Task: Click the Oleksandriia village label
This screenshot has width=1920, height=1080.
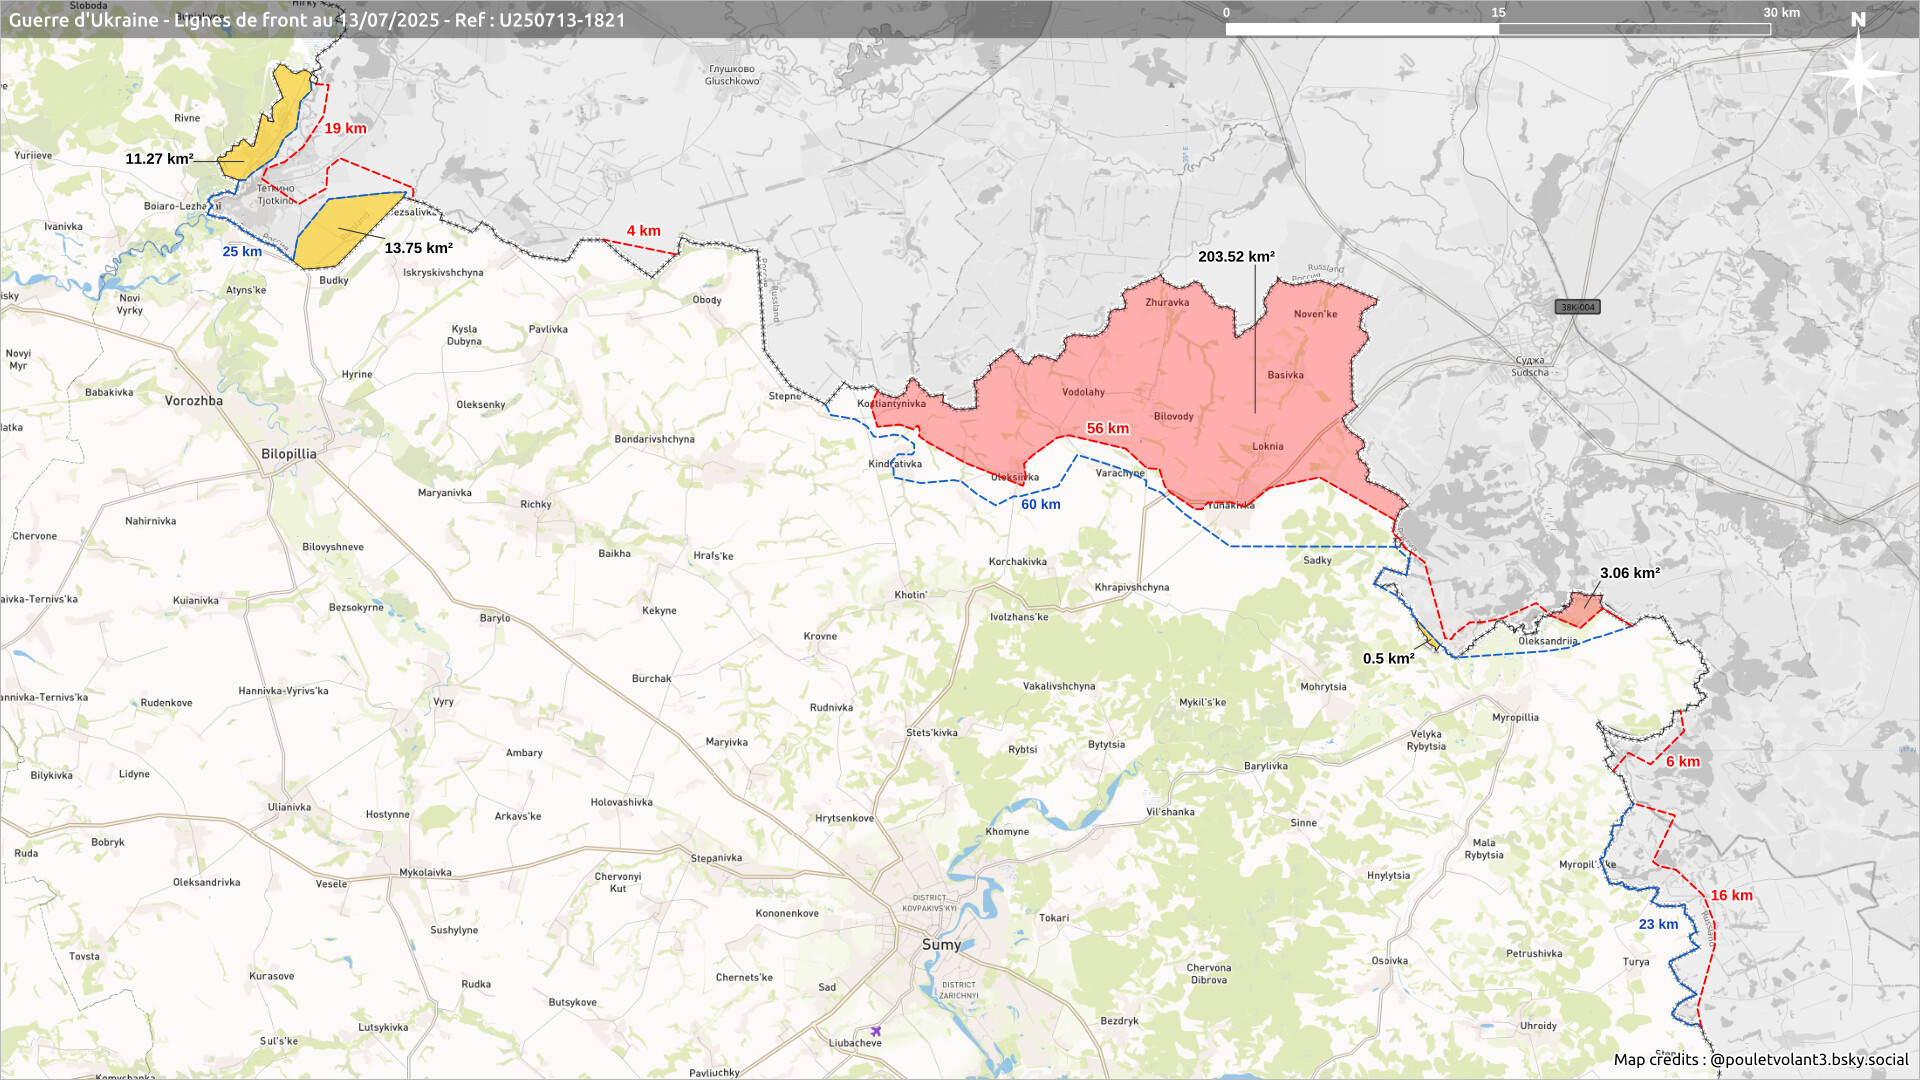Action: click(x=1548, y=641)
